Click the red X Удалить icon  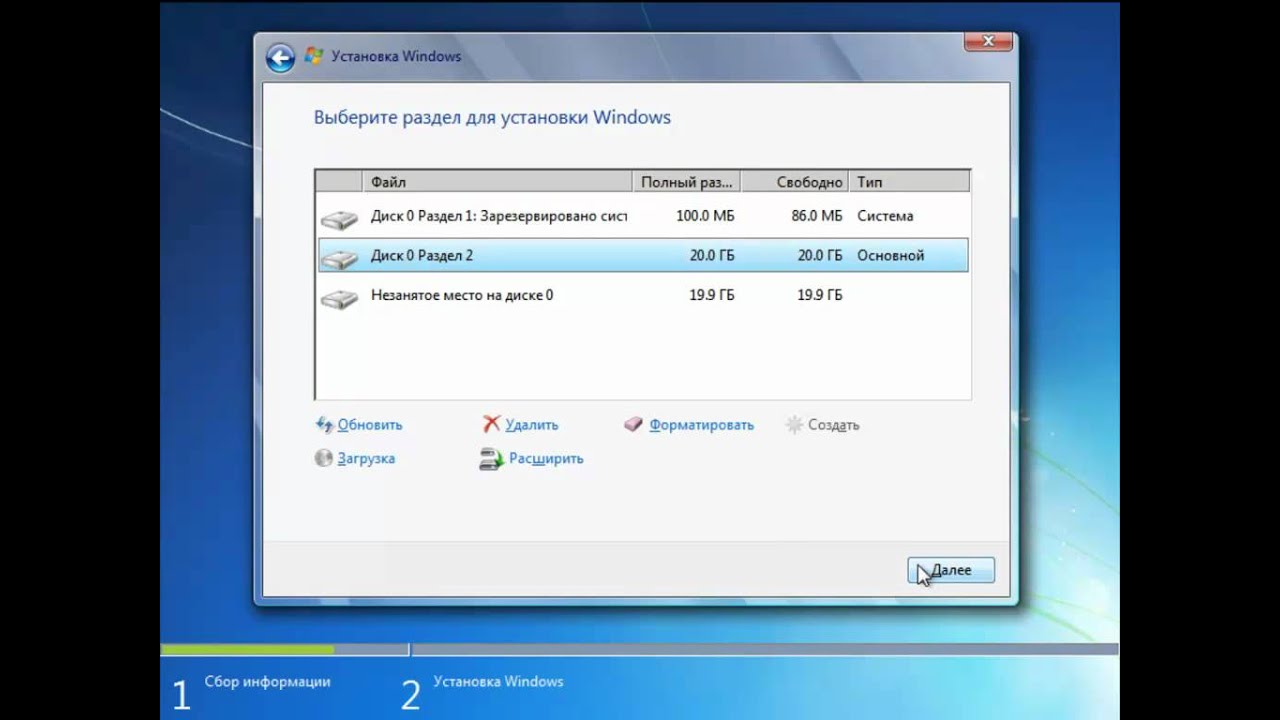click(491, 425)
